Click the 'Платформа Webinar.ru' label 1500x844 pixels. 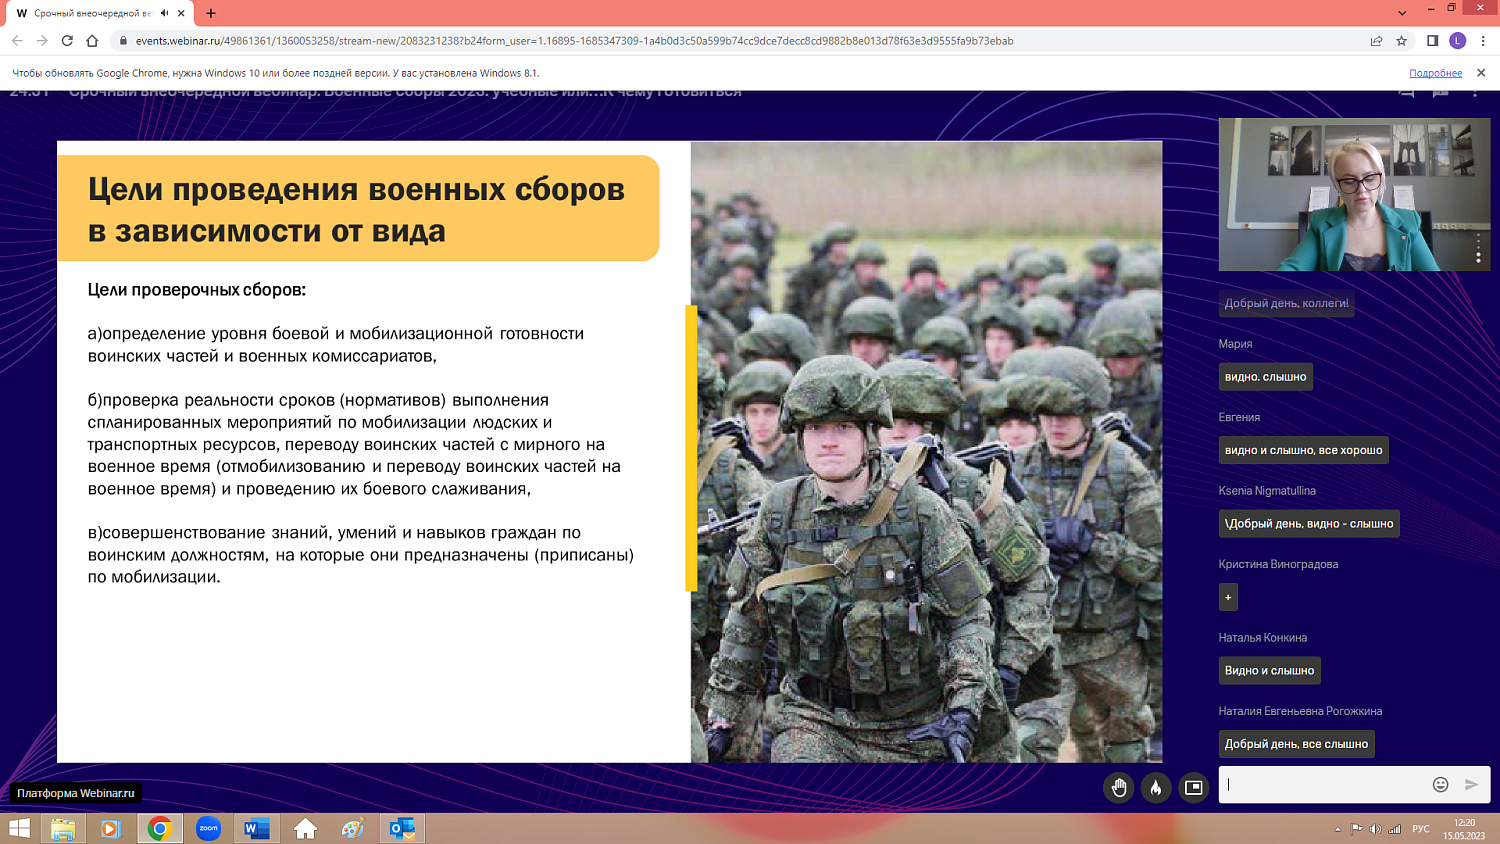76,793
